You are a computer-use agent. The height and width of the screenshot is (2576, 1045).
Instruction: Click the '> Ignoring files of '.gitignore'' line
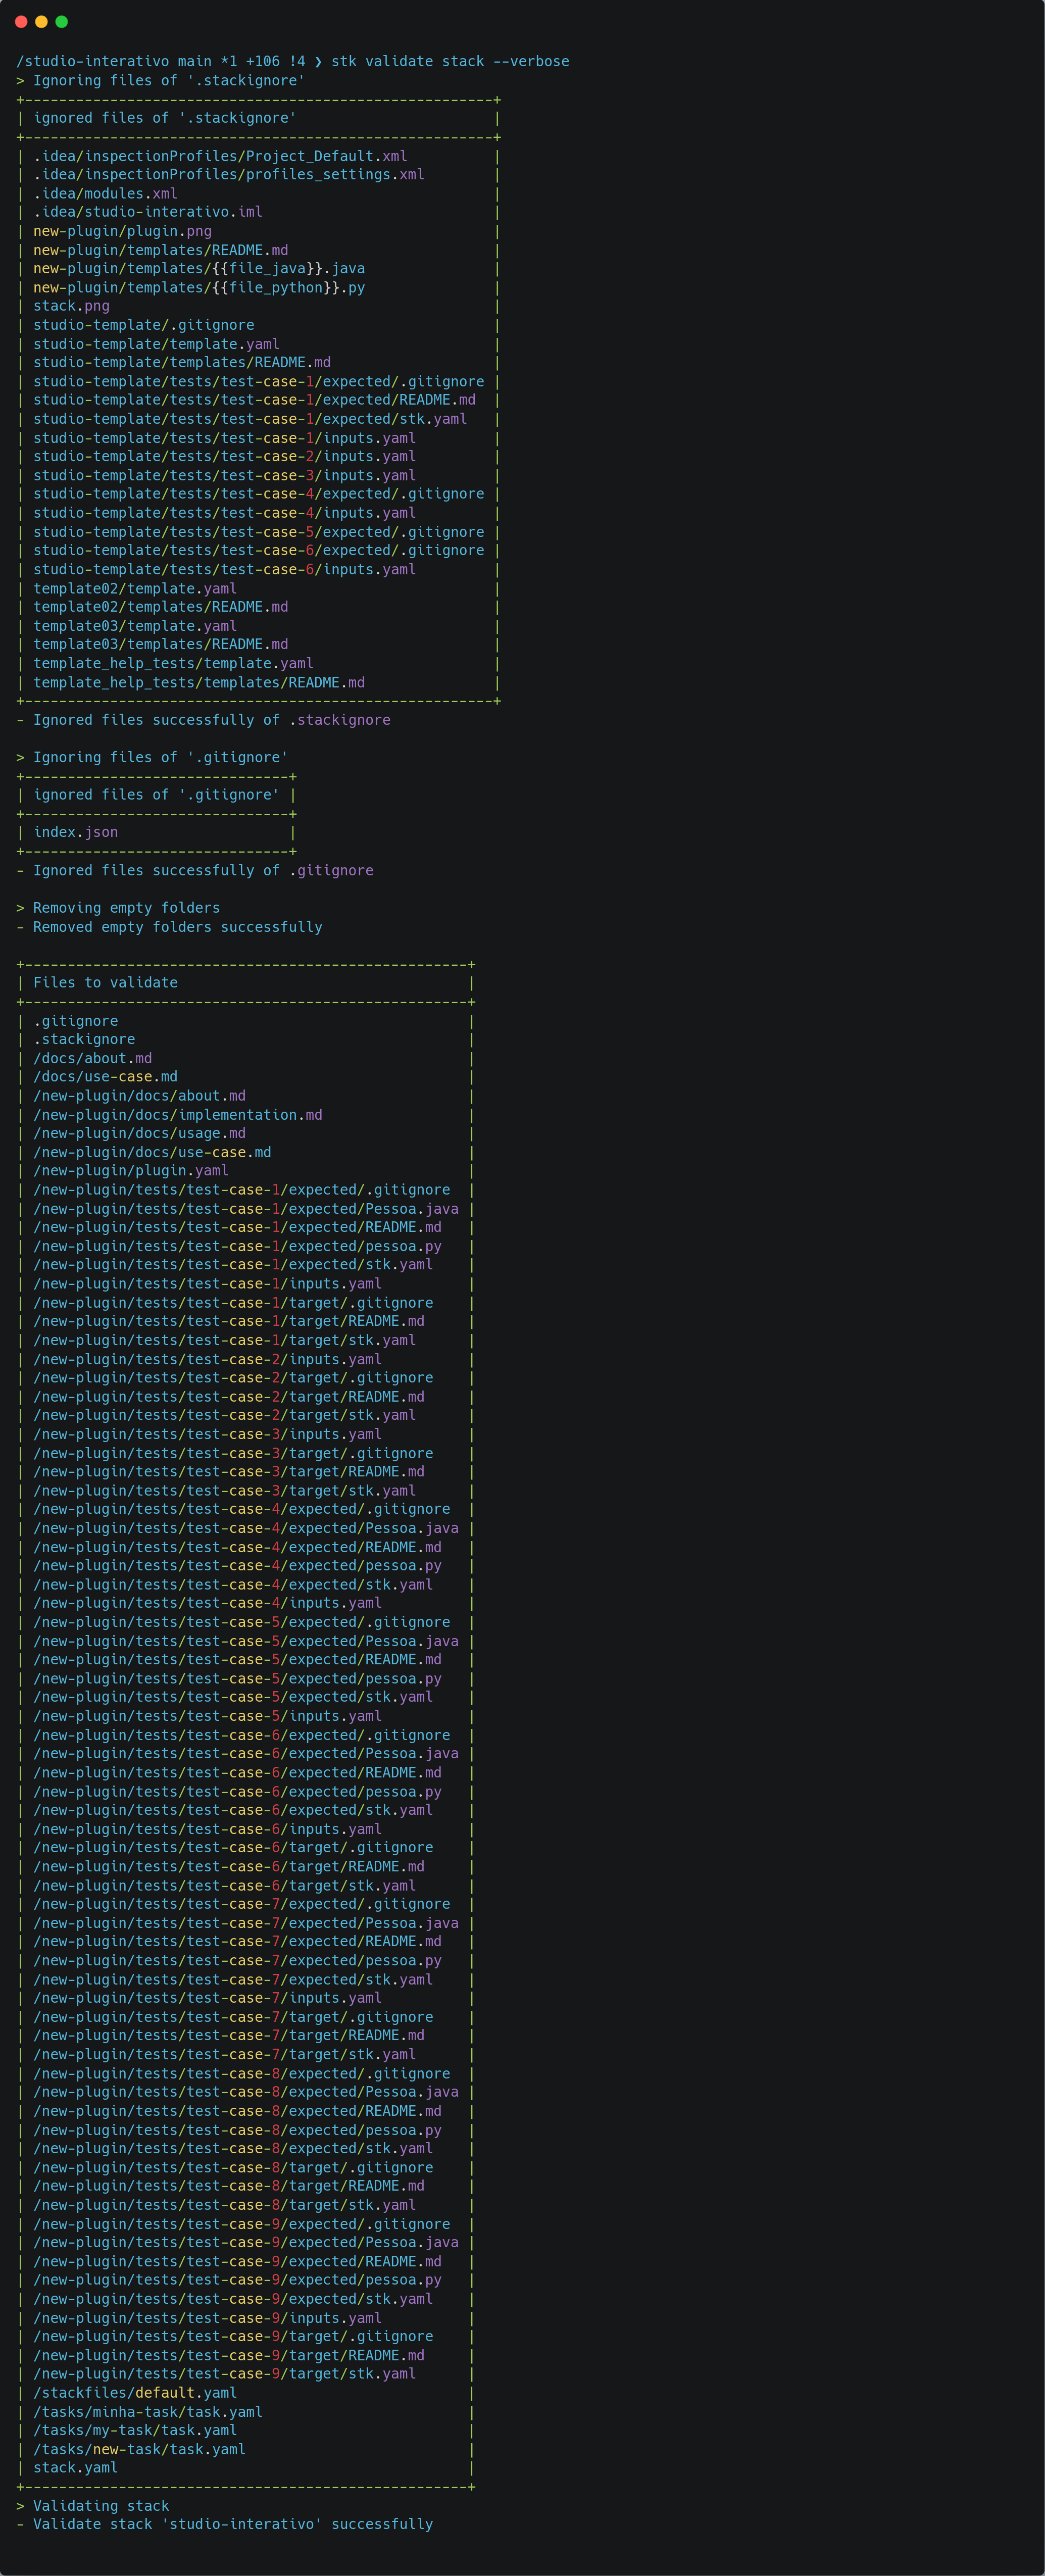(x=152, y=757)
